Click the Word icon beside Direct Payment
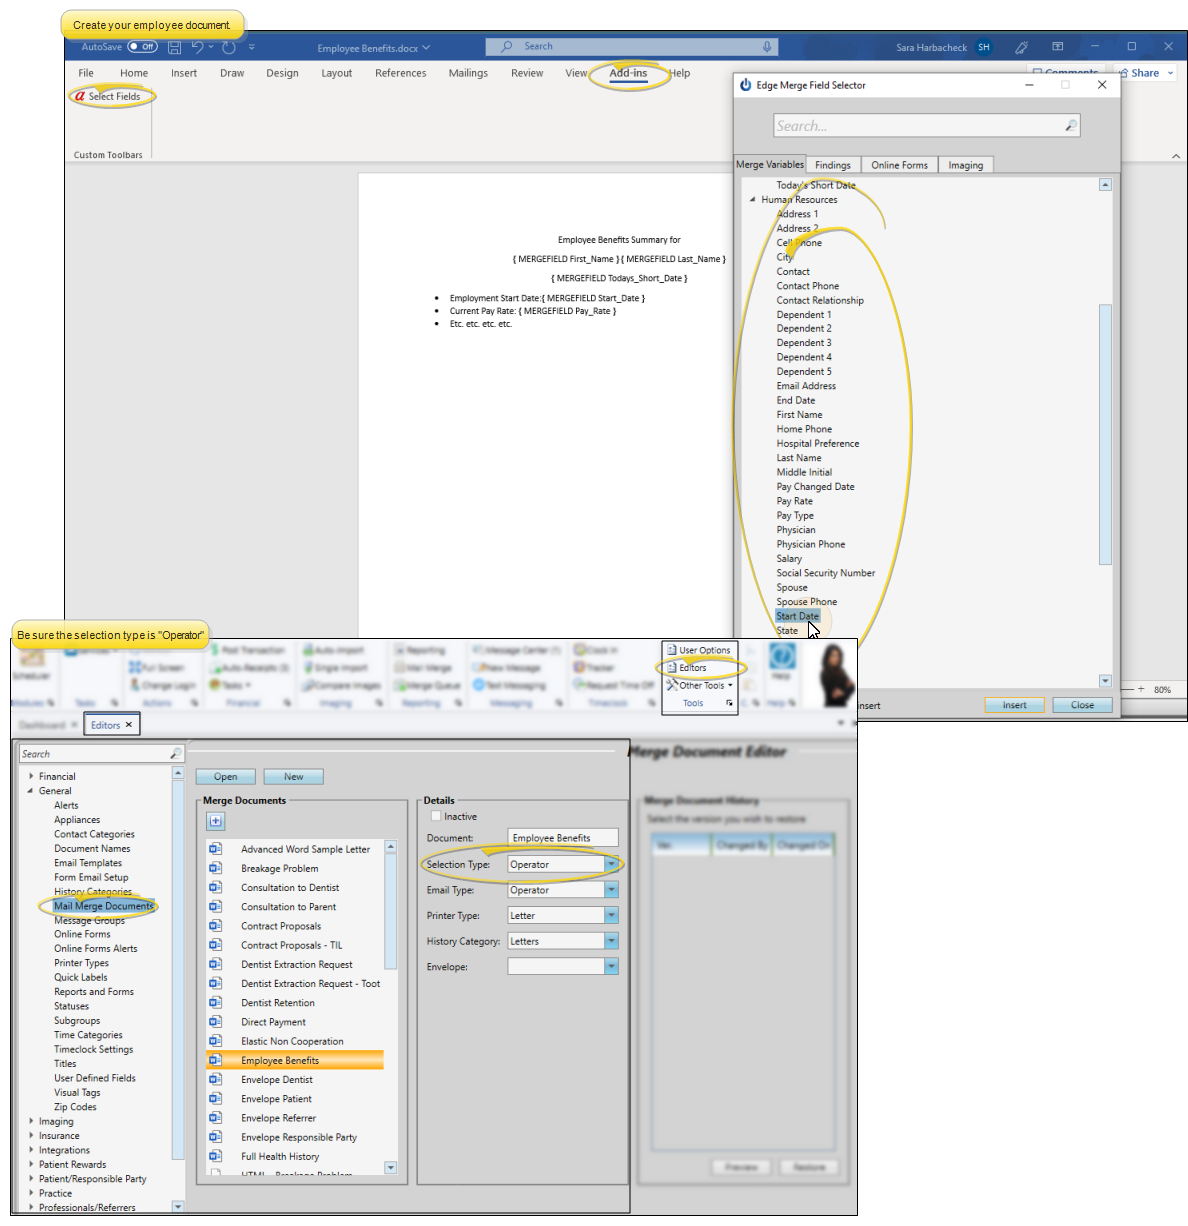This screenshot has width=1188, height=1226. (215, 1022)
